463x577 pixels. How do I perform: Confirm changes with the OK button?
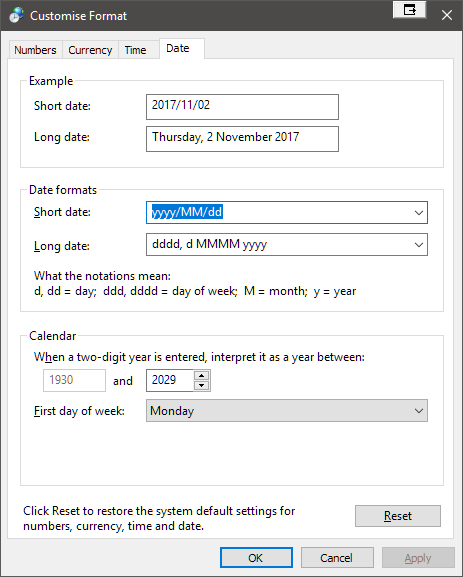click(x=256, y=558)
